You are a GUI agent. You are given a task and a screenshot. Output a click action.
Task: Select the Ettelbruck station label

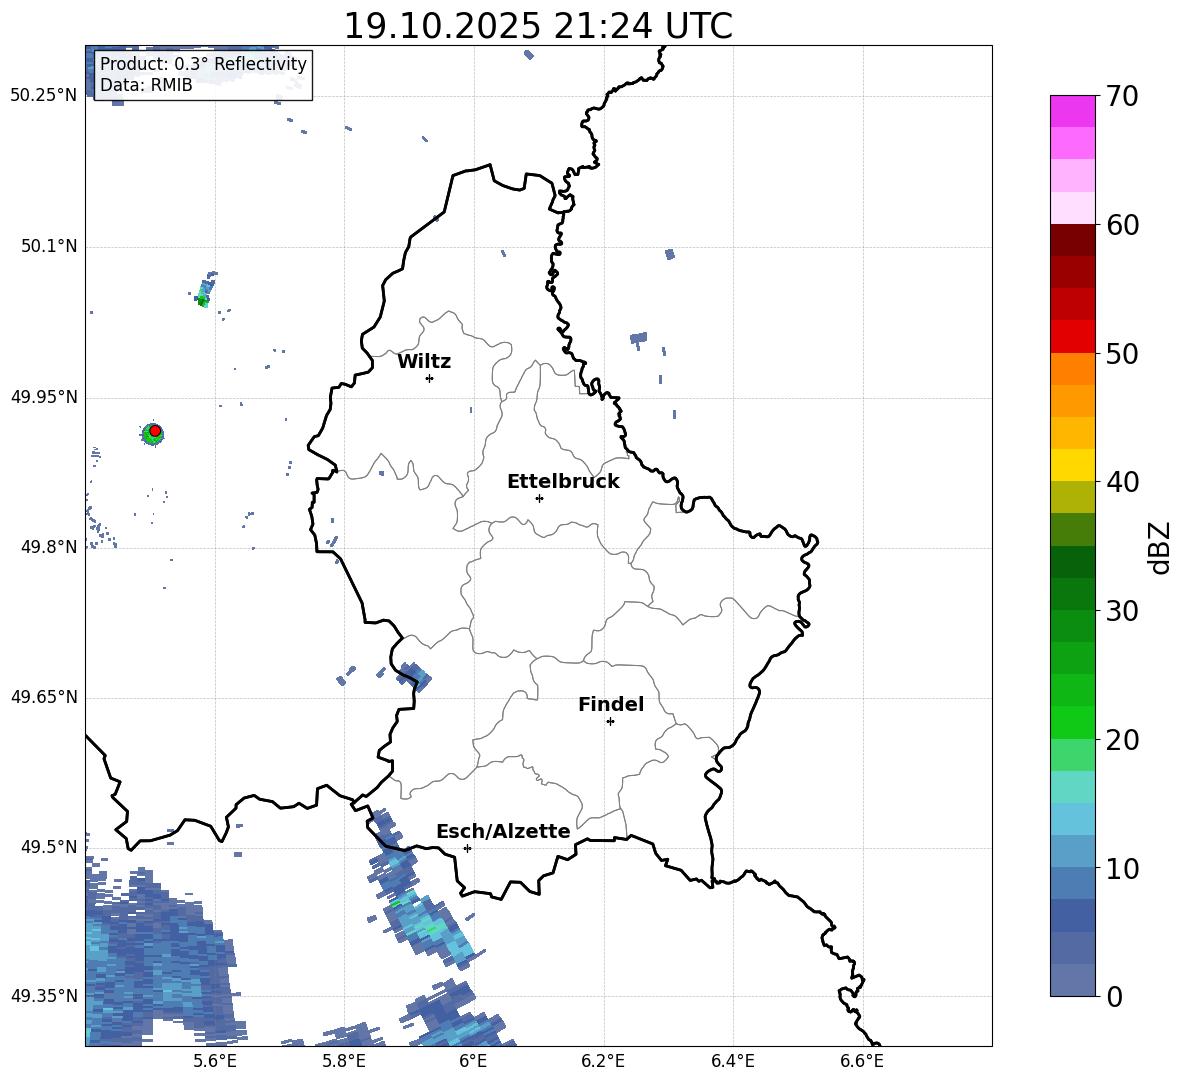coord(563,482)
